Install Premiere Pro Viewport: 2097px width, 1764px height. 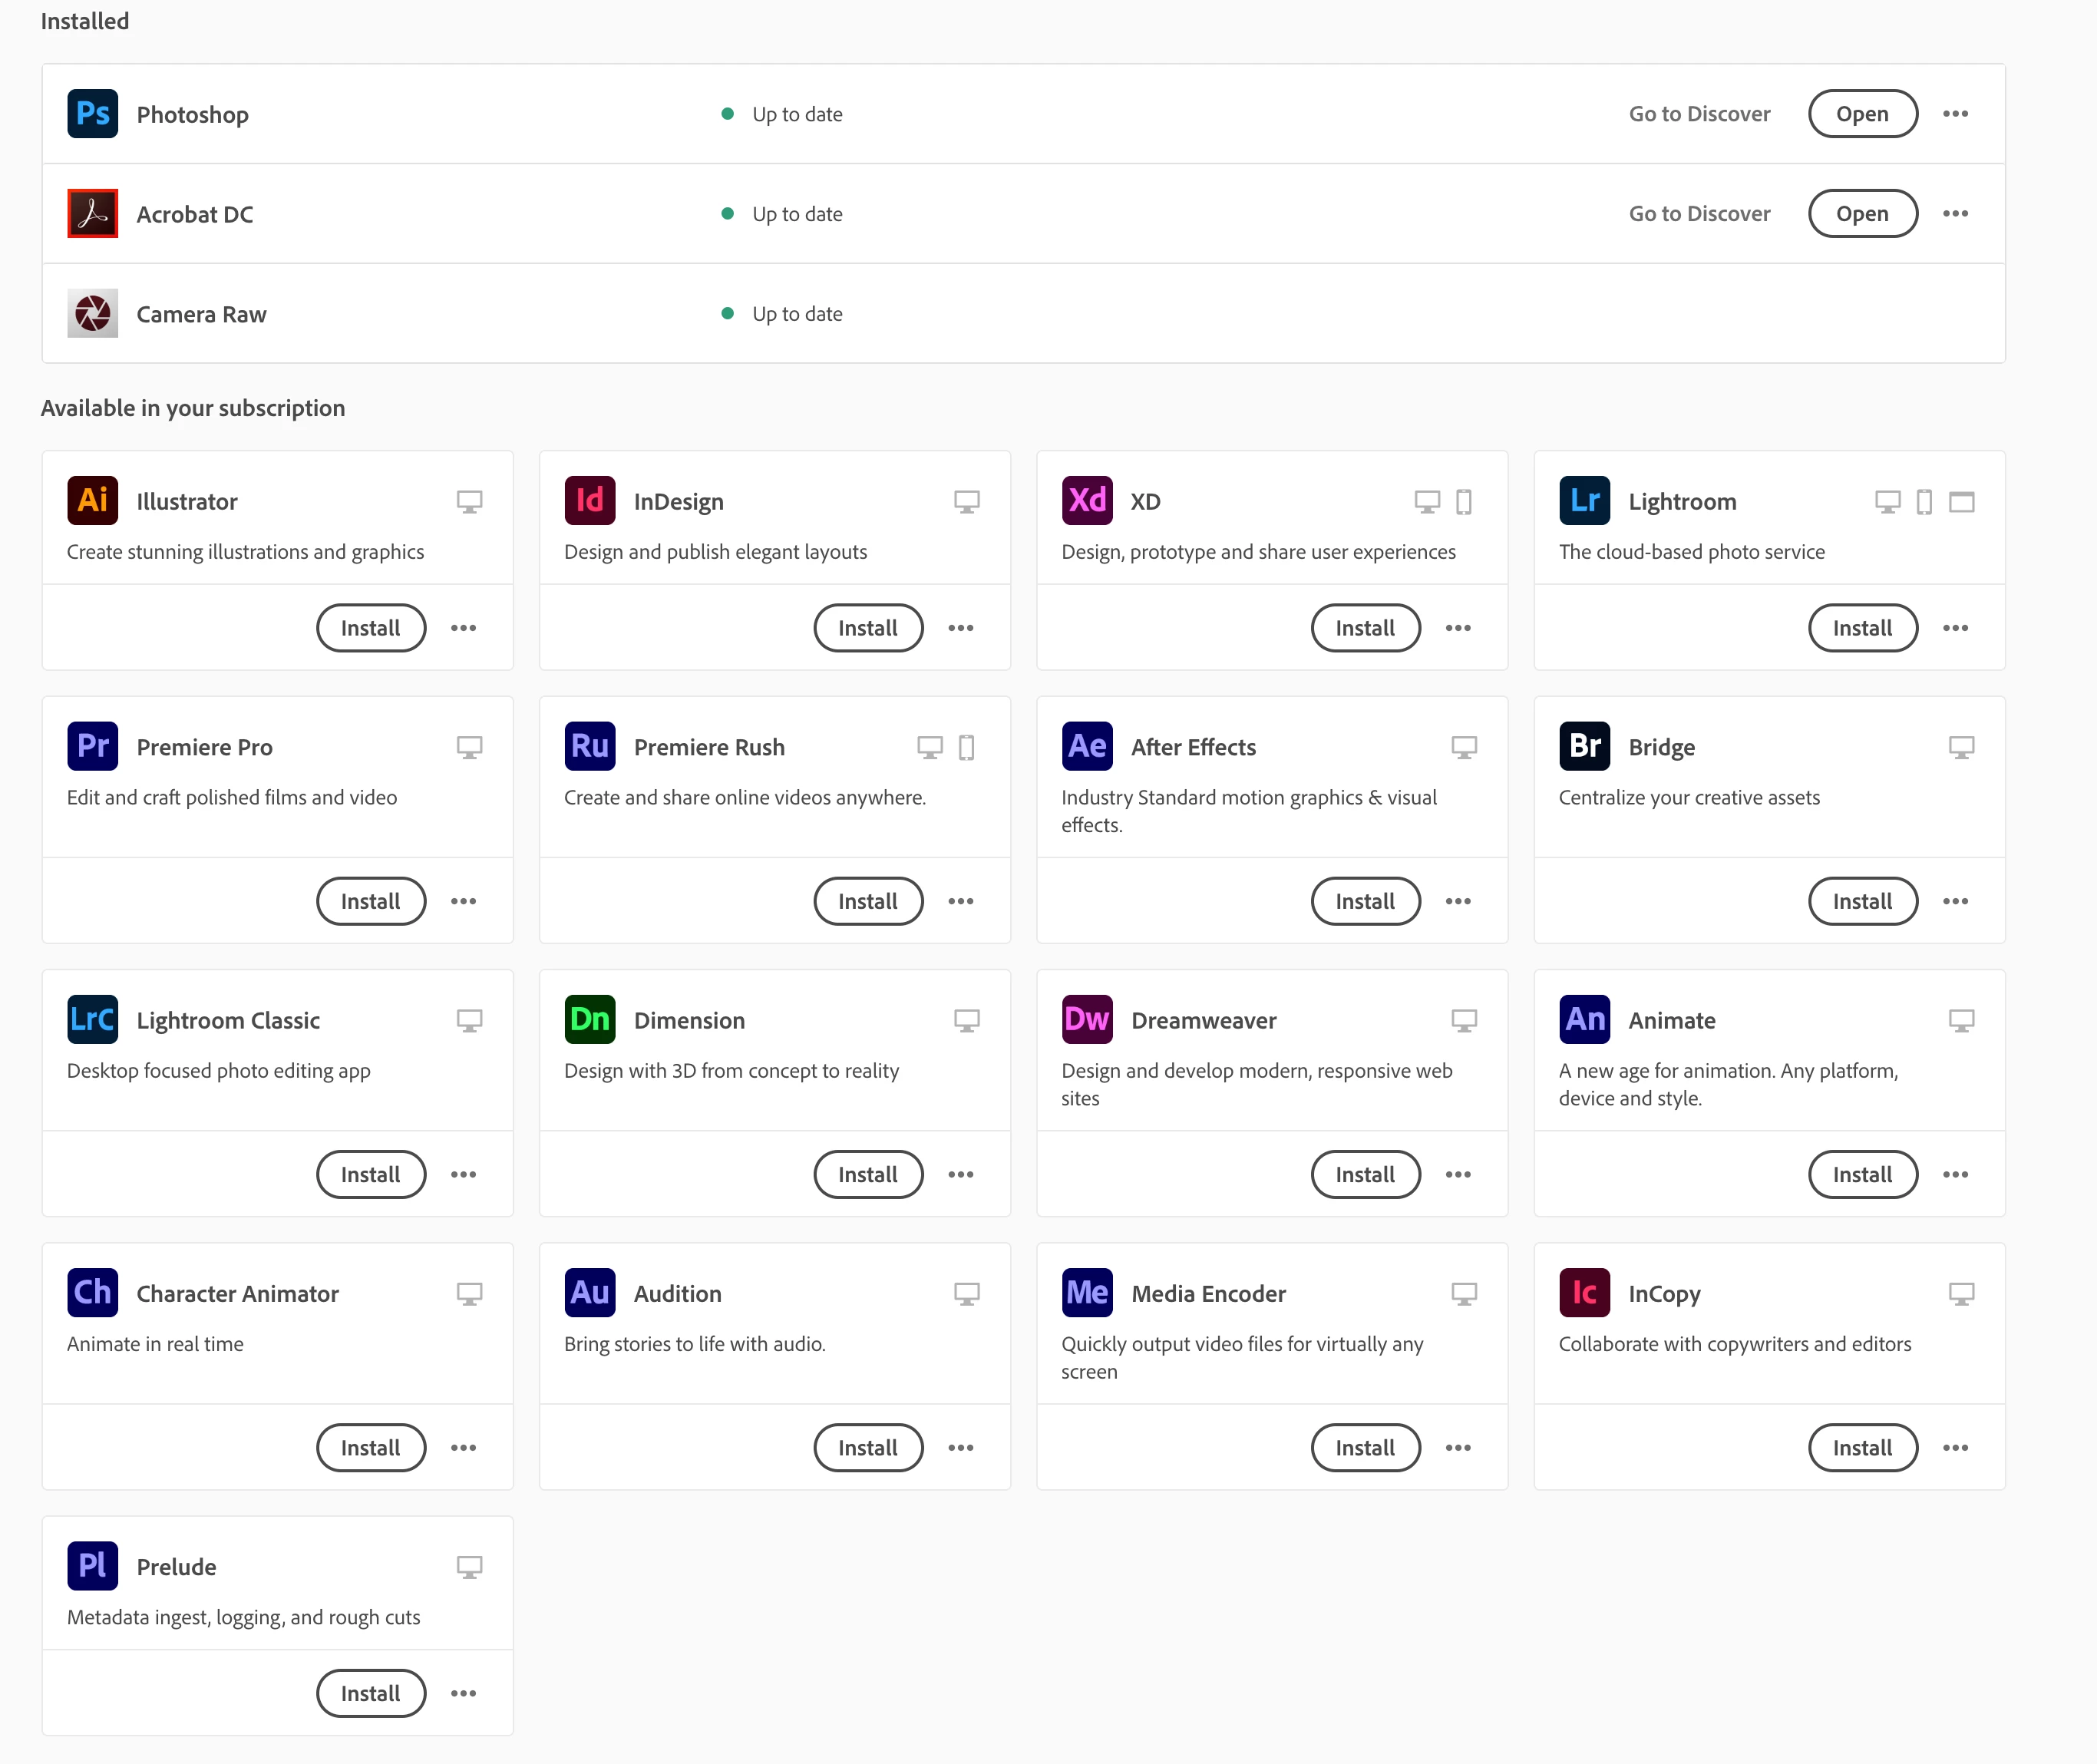pyautogui.click(x=371, y=901)
